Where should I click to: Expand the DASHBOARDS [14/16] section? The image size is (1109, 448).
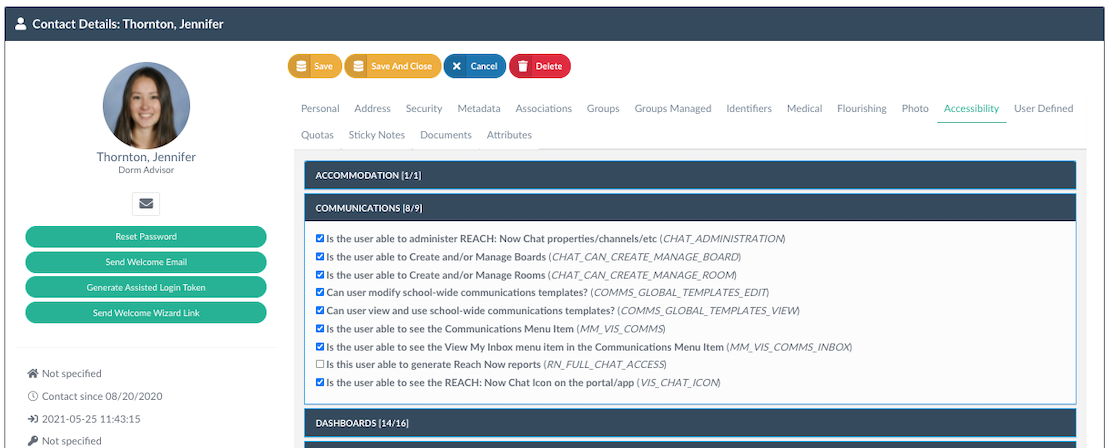pos(690,423)
